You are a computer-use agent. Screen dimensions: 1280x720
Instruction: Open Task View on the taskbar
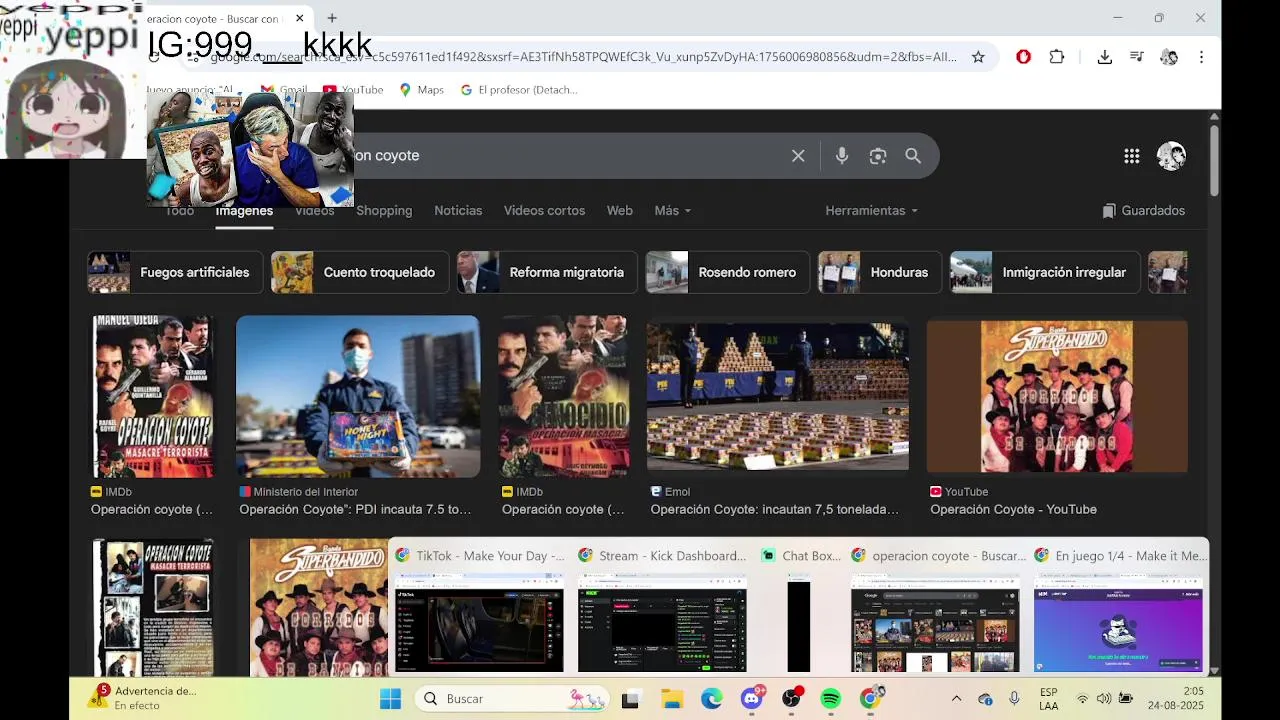click(630, 699)
